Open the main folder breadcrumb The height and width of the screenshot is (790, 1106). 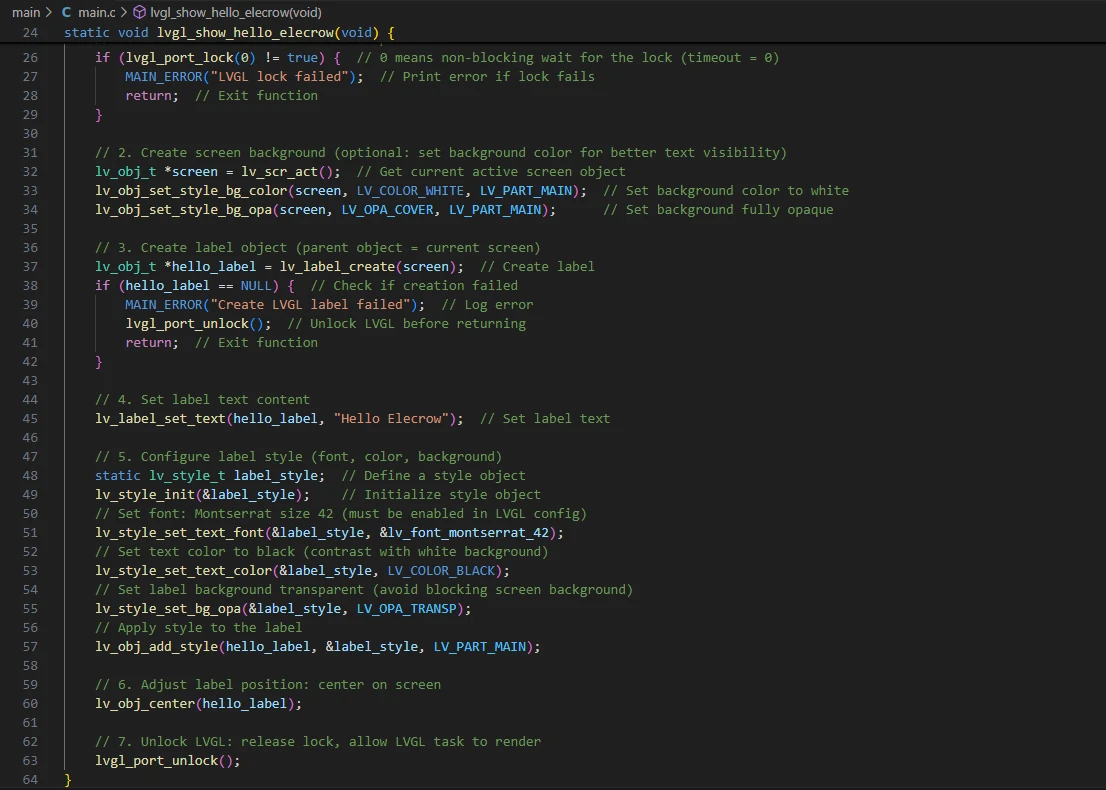pos(26,13)
